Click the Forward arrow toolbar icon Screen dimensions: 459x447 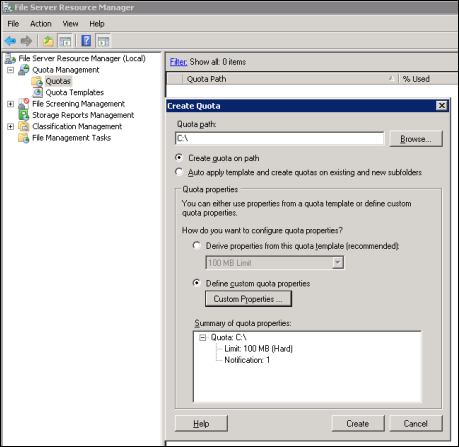pos(26,41)
